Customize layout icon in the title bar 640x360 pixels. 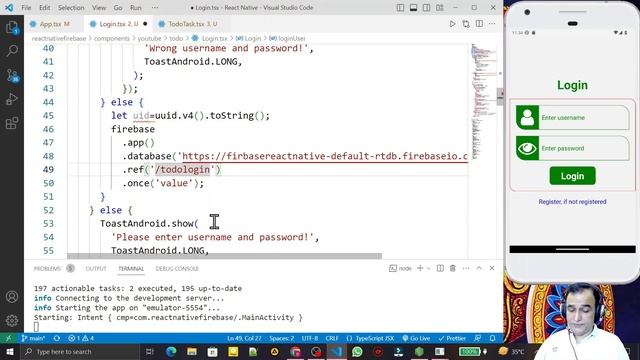pos(440,8)
